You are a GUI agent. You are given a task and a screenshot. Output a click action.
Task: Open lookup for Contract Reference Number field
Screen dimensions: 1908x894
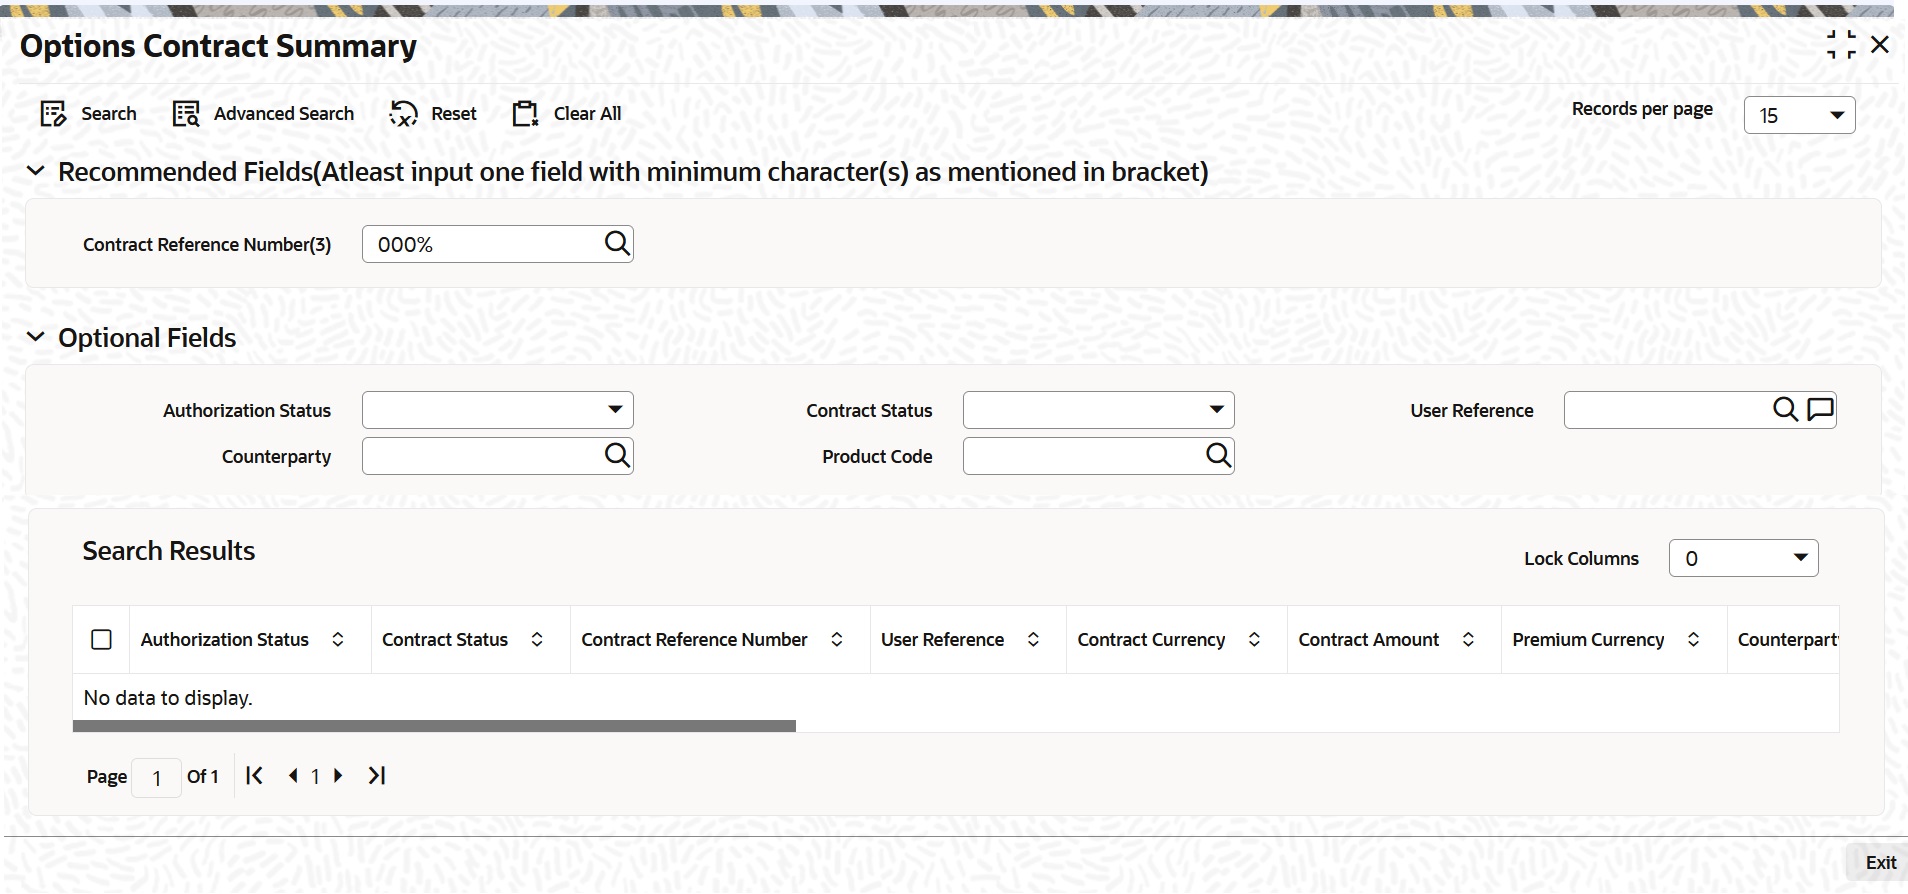617,243
